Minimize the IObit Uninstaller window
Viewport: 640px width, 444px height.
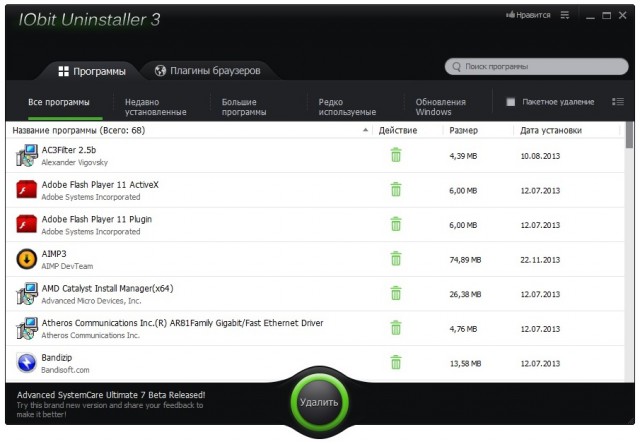(590, 16)
